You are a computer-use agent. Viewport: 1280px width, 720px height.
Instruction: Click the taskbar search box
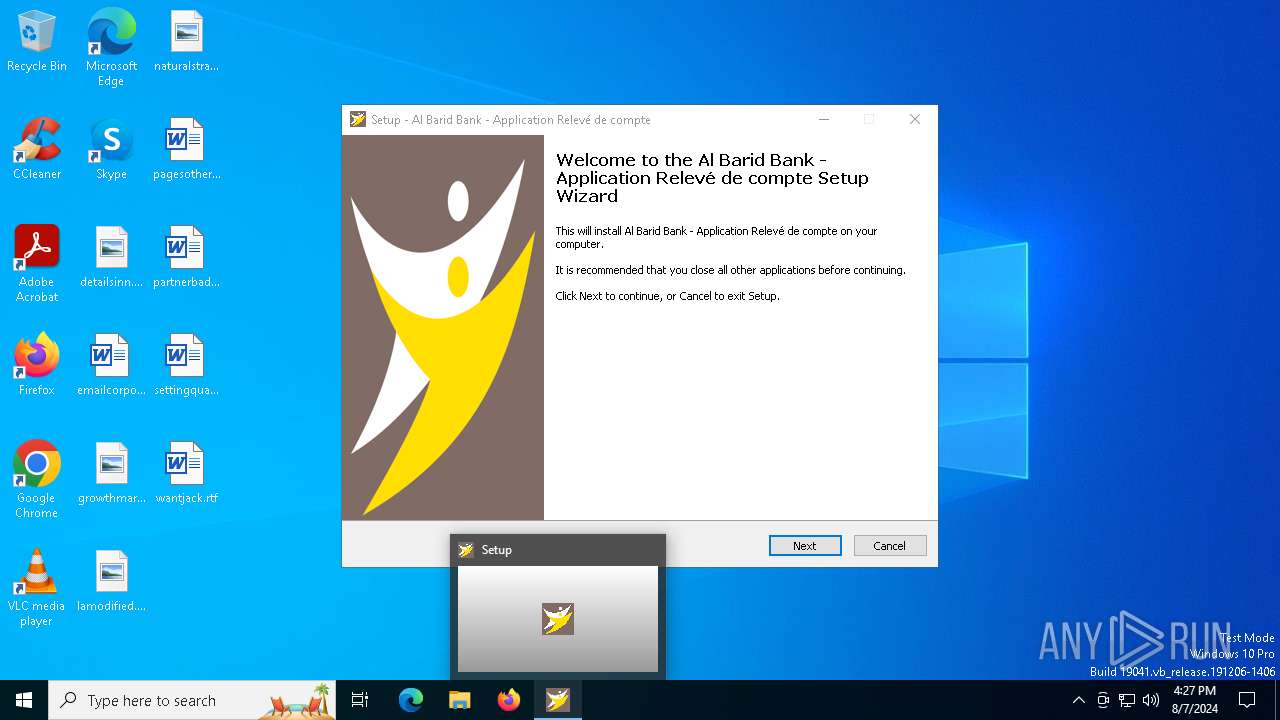click(x=192, y=700)
